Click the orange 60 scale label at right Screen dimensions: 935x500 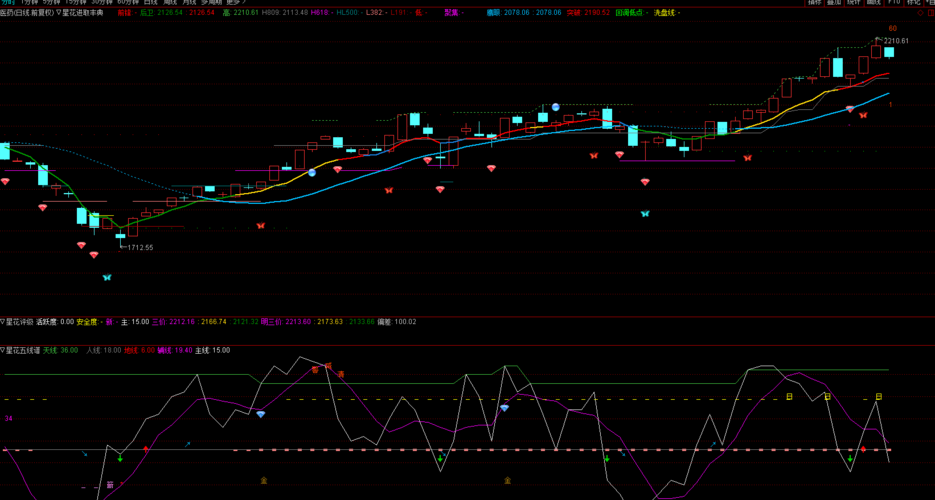[893, 29]
